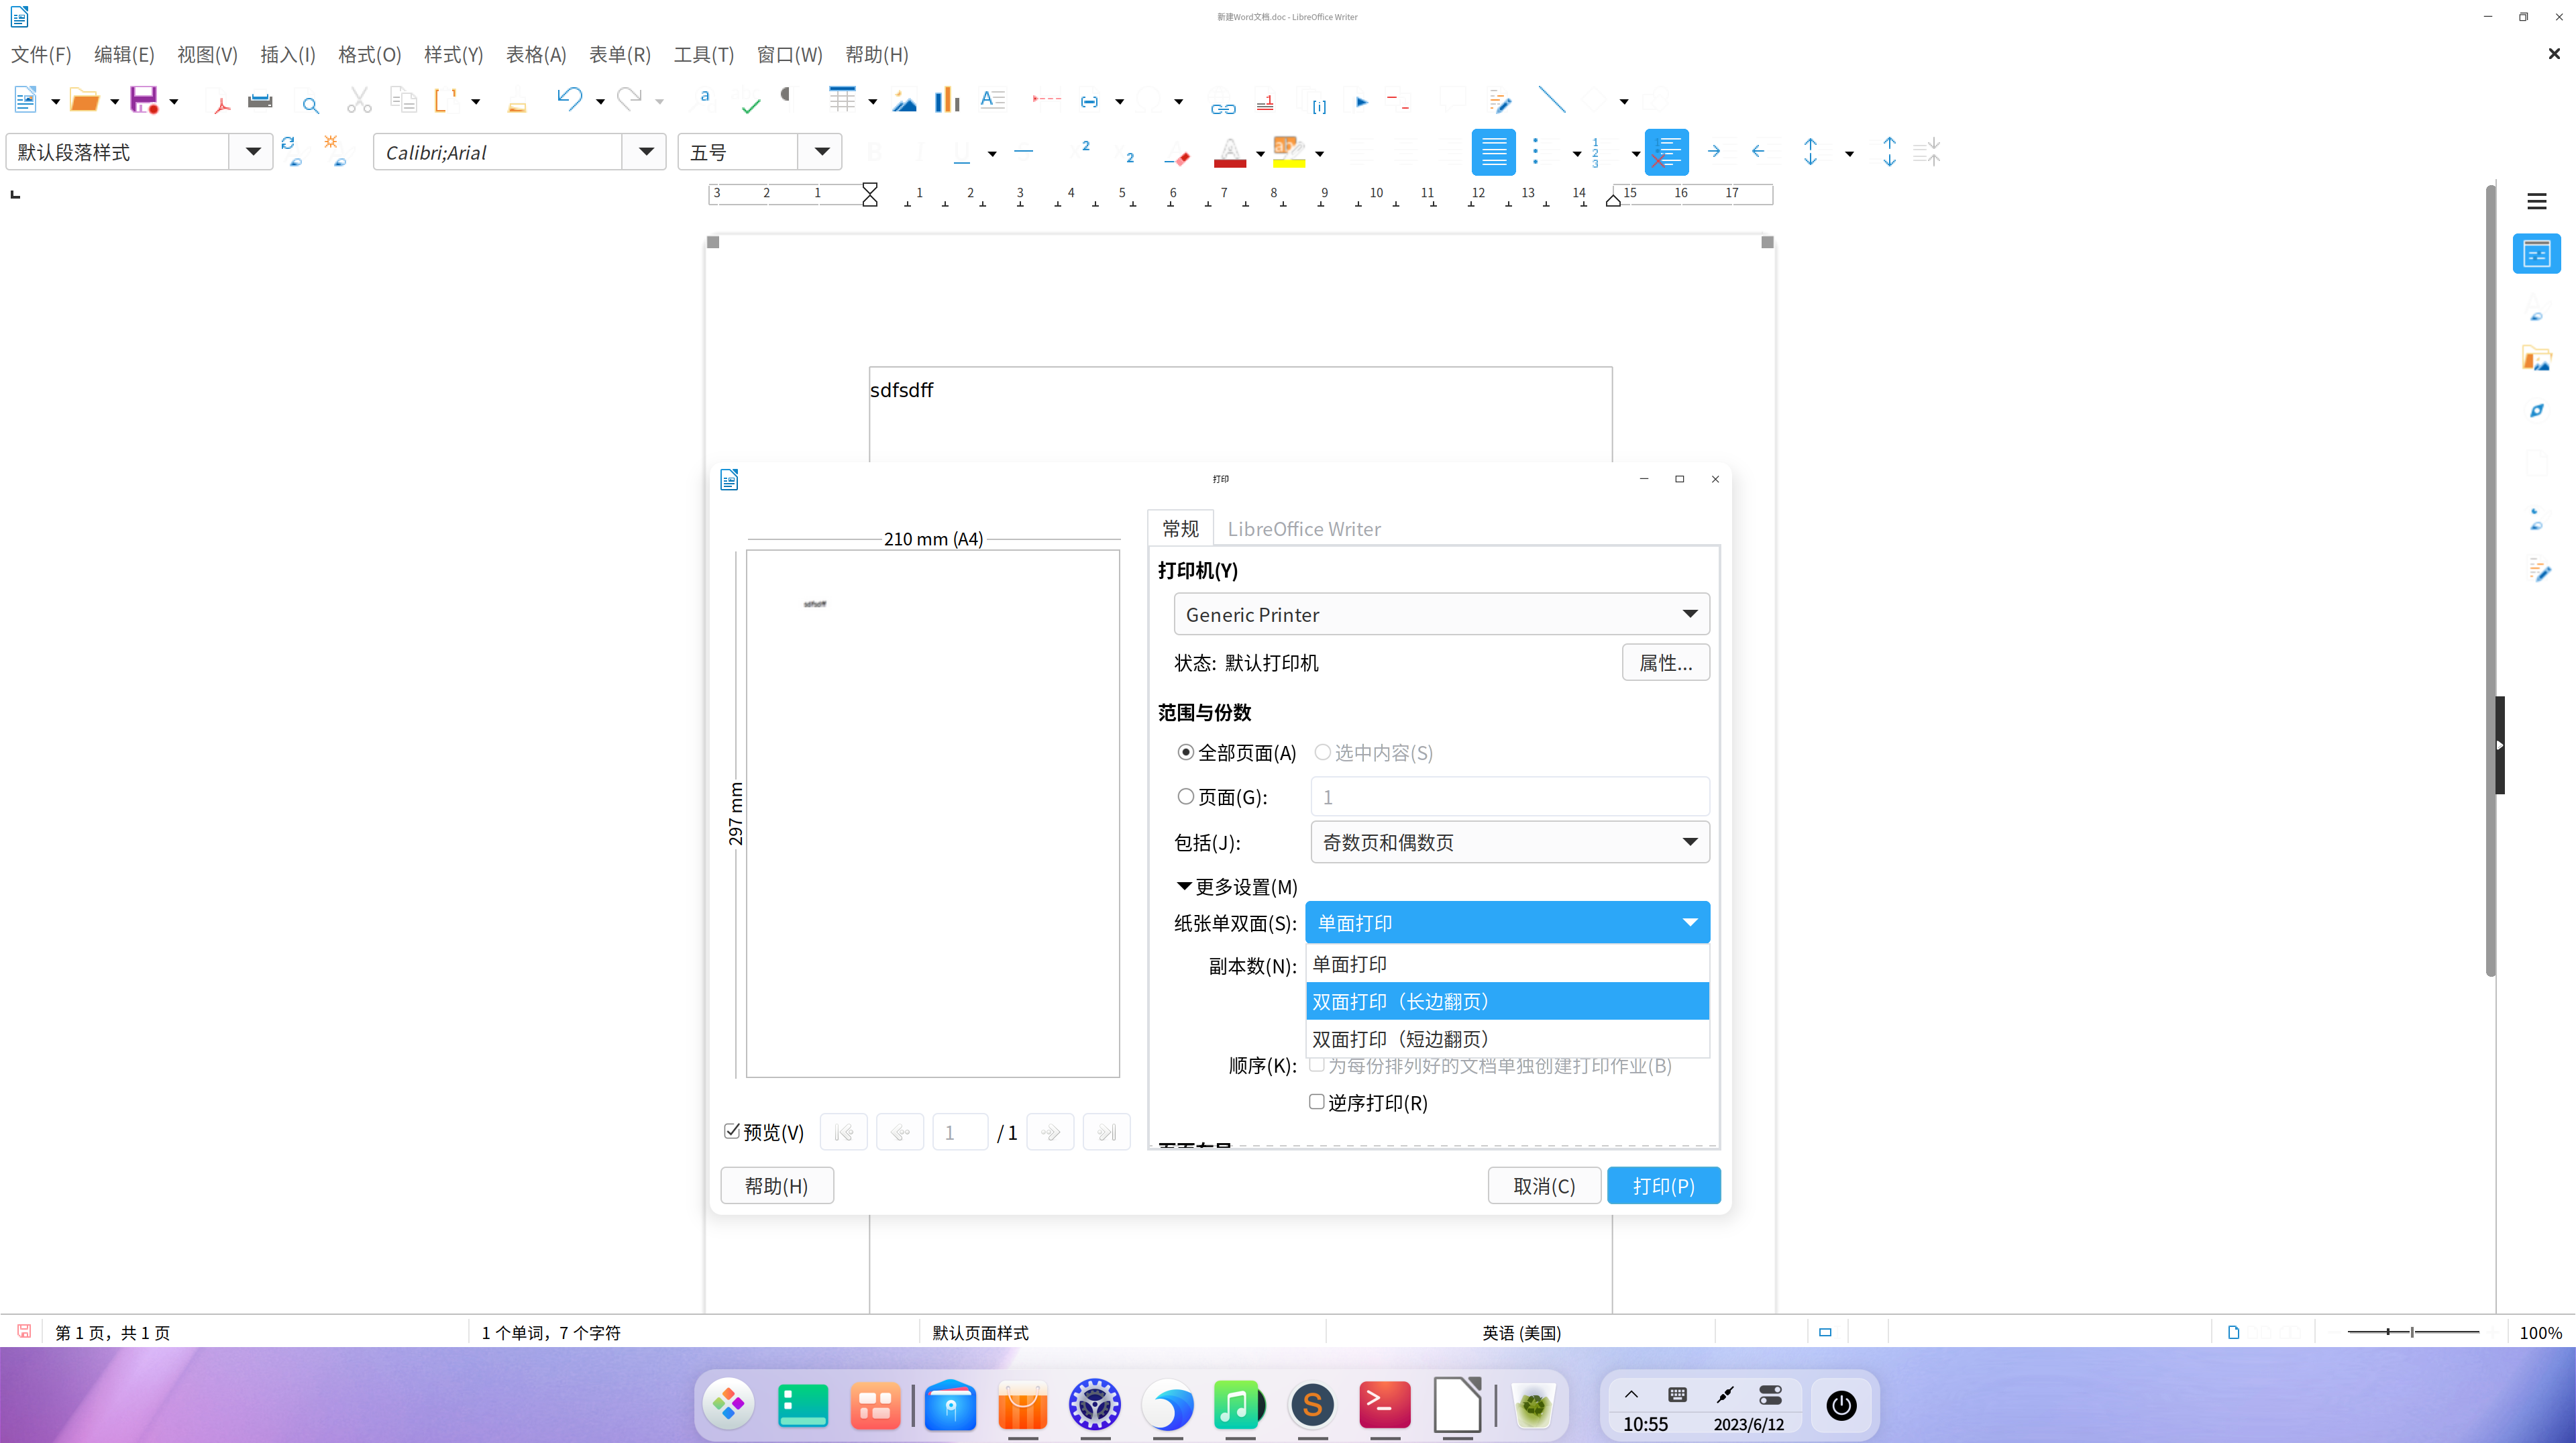This screenshot has width=2576, height=1443.
Task: Open the 格式(O) menu
Action: pyautogui.click(x=369, y=54)
